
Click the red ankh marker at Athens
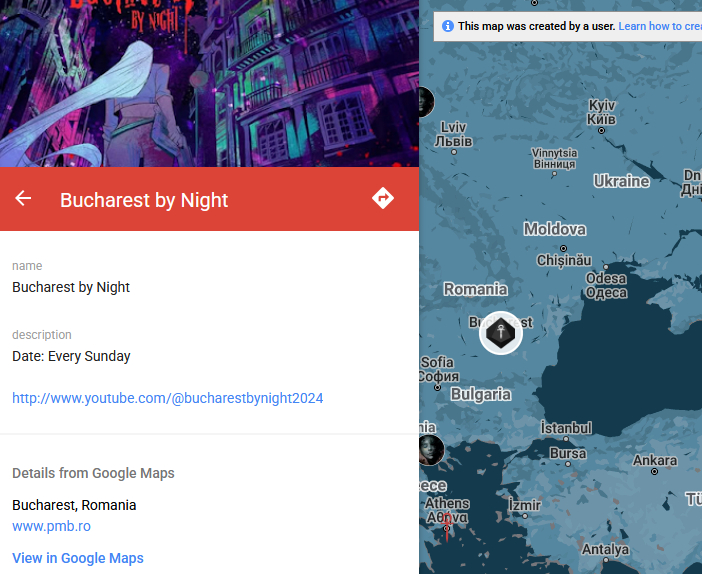(446, 525)
